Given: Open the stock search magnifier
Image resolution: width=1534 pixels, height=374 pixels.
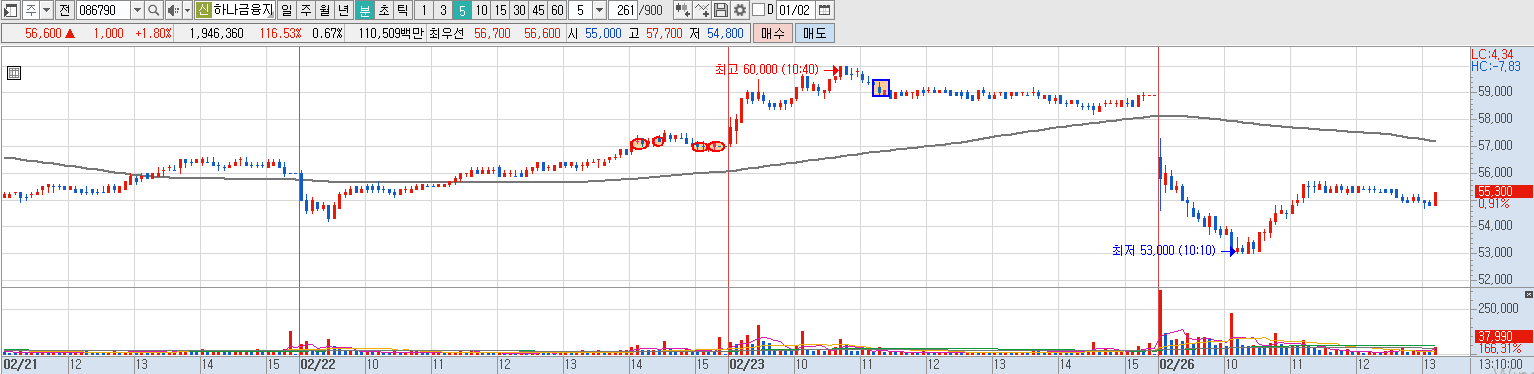Looking at the screenshot, I should (153, 10).
